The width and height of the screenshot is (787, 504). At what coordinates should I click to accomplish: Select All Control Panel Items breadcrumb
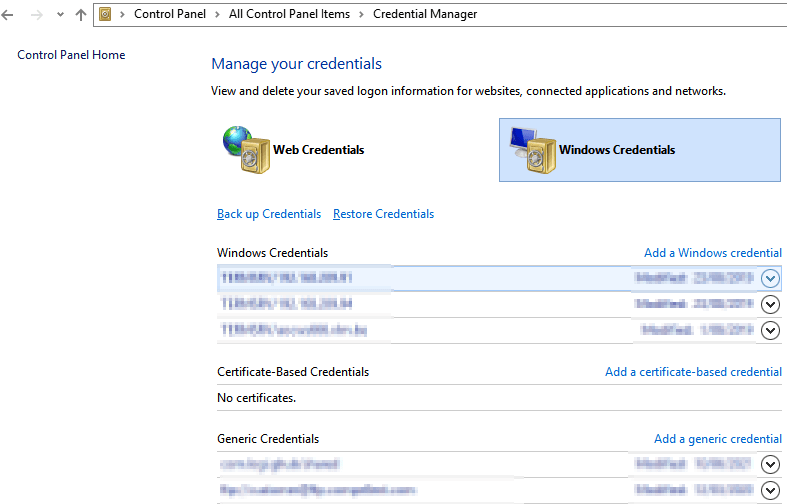pos(289,14)
